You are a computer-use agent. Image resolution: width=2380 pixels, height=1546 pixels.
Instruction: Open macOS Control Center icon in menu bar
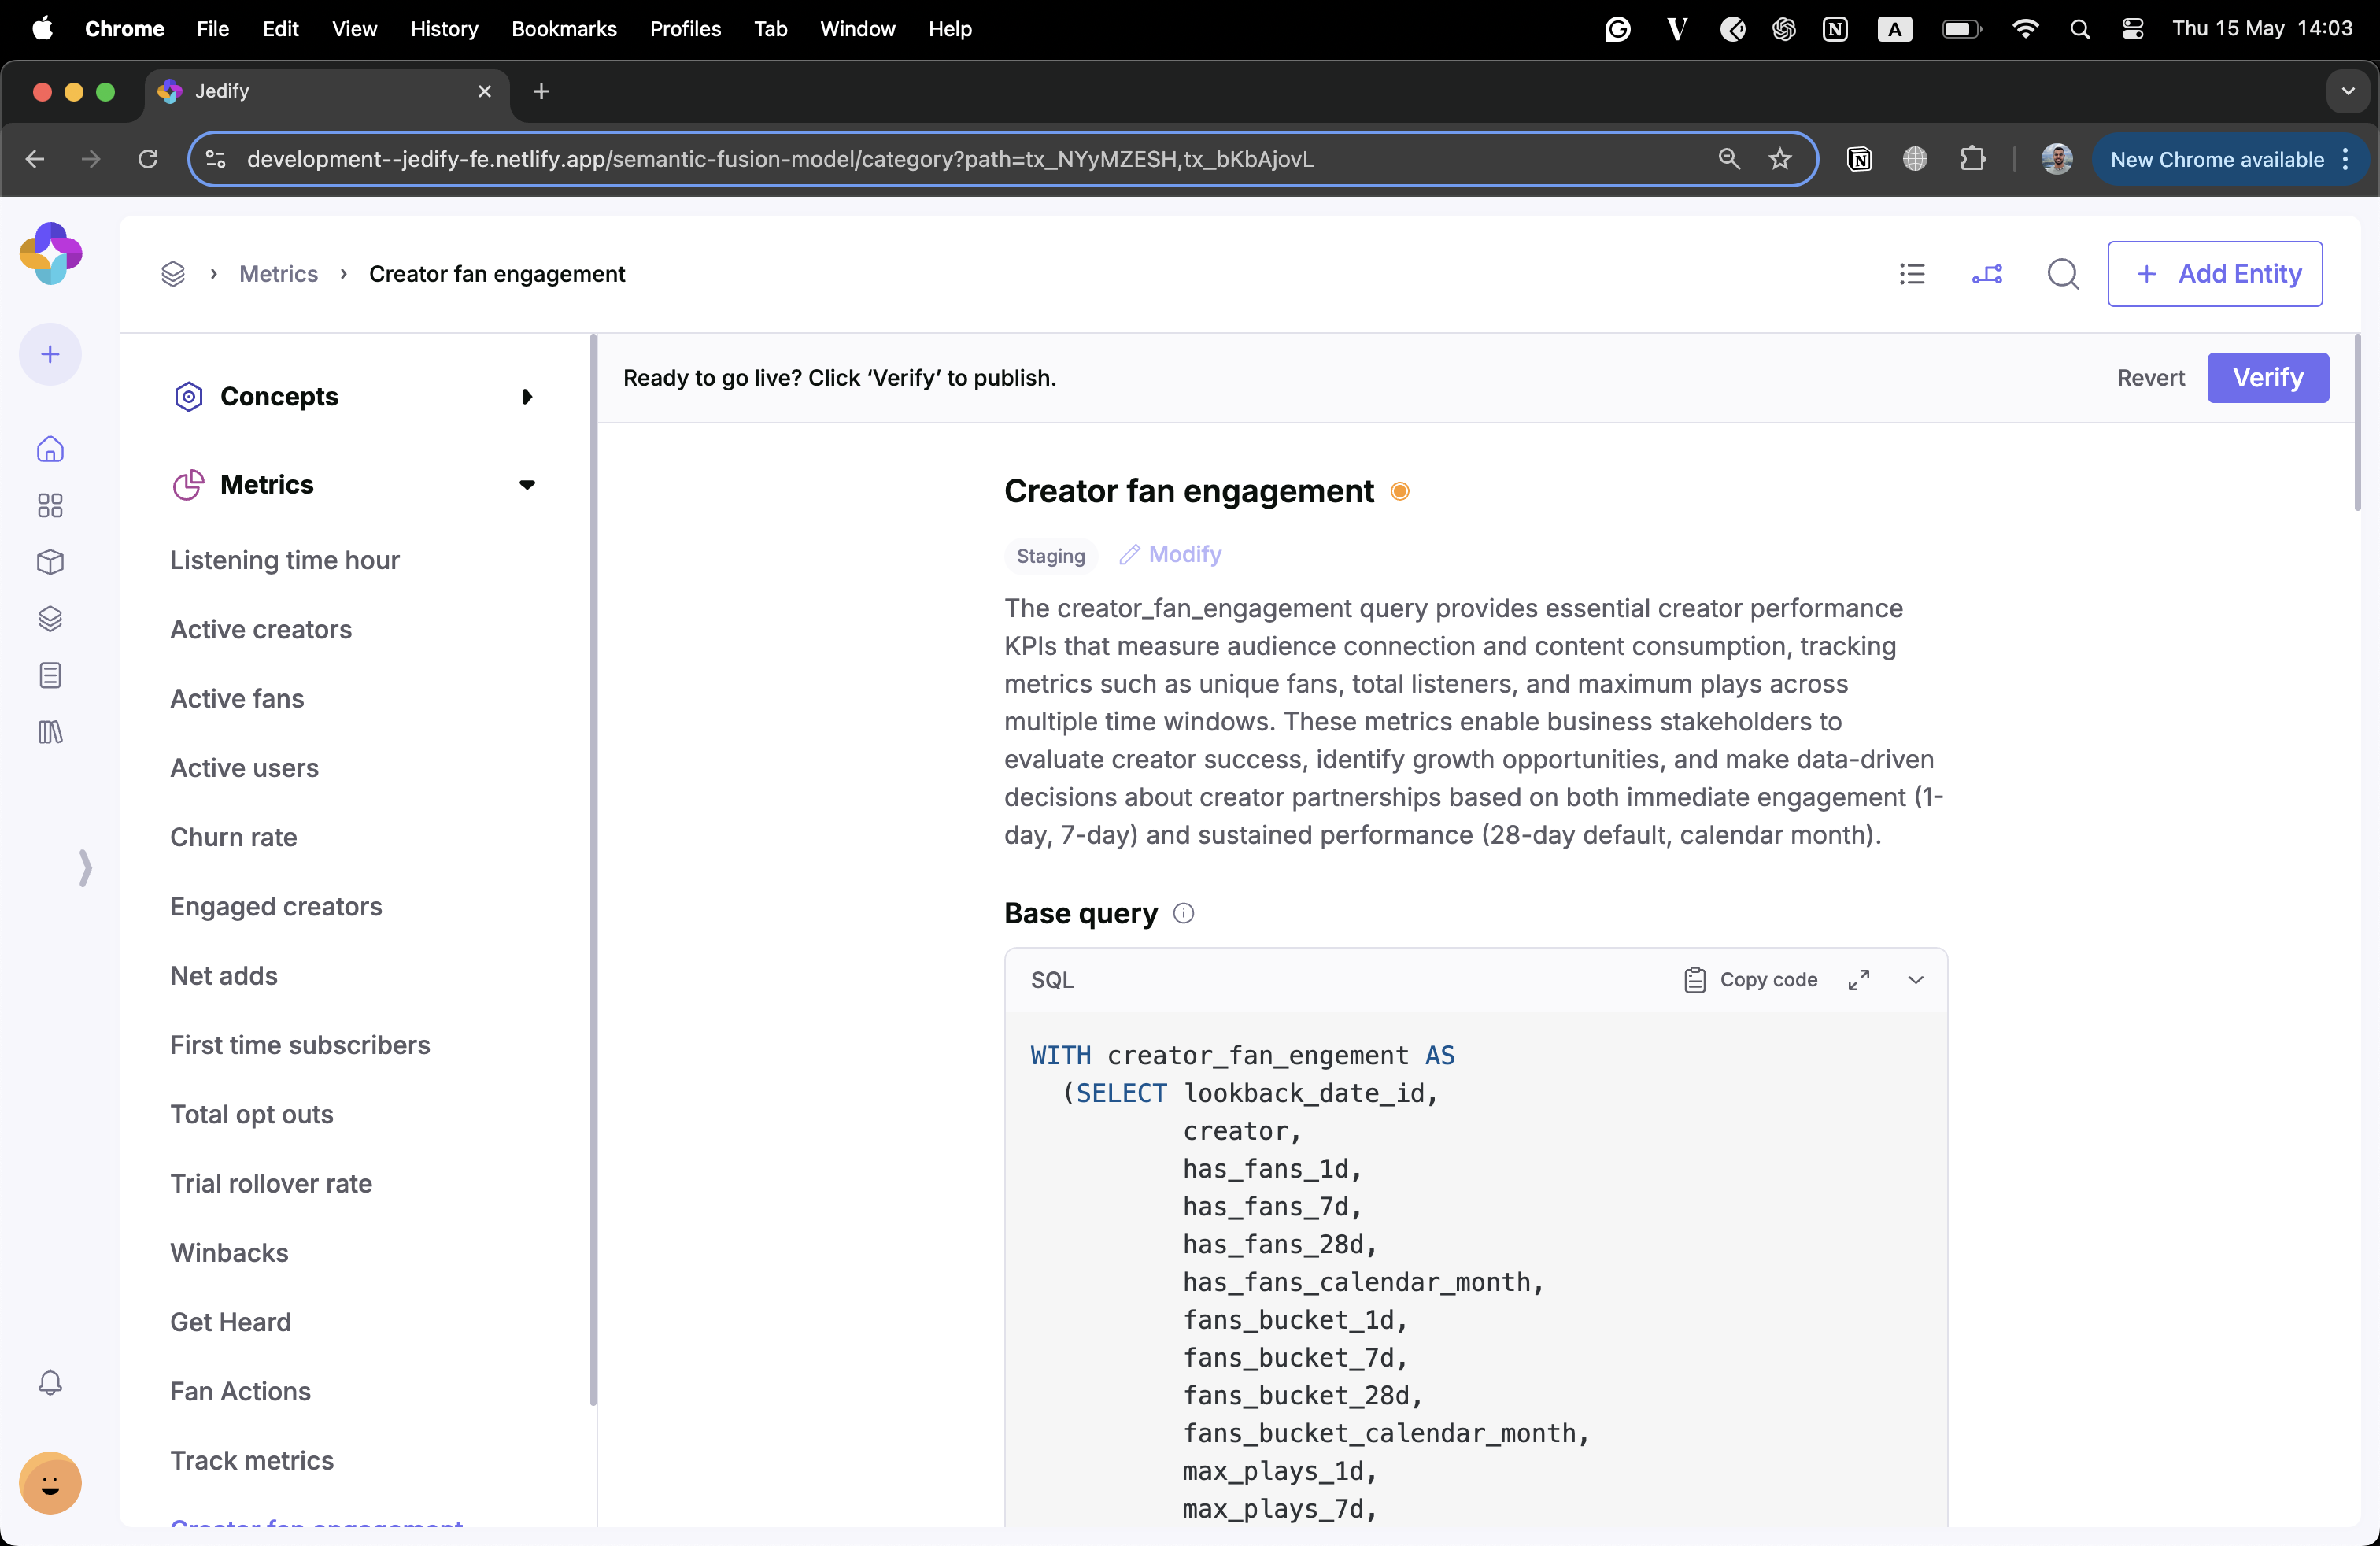coord(2132,29)
